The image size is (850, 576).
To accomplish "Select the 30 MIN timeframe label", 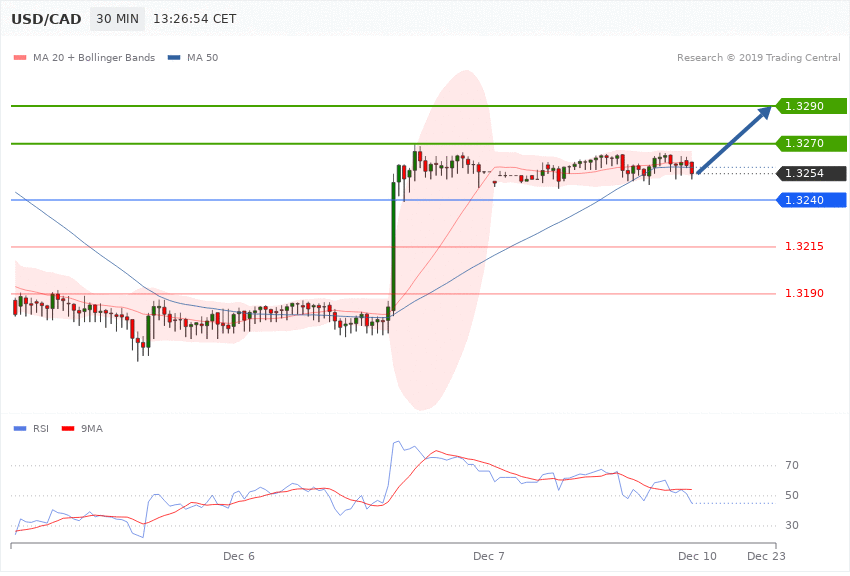I will point(118,19).
